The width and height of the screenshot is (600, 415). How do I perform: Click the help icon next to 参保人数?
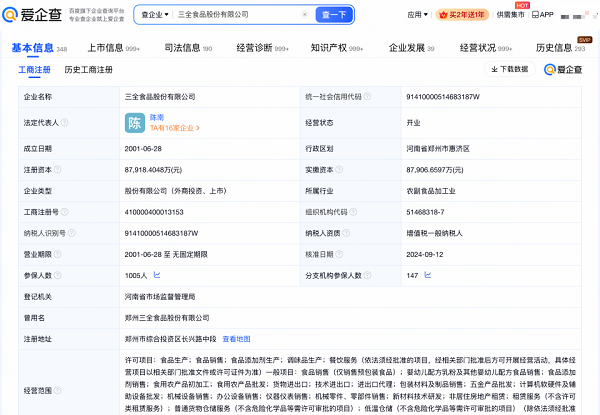click(x=58, y=275)
